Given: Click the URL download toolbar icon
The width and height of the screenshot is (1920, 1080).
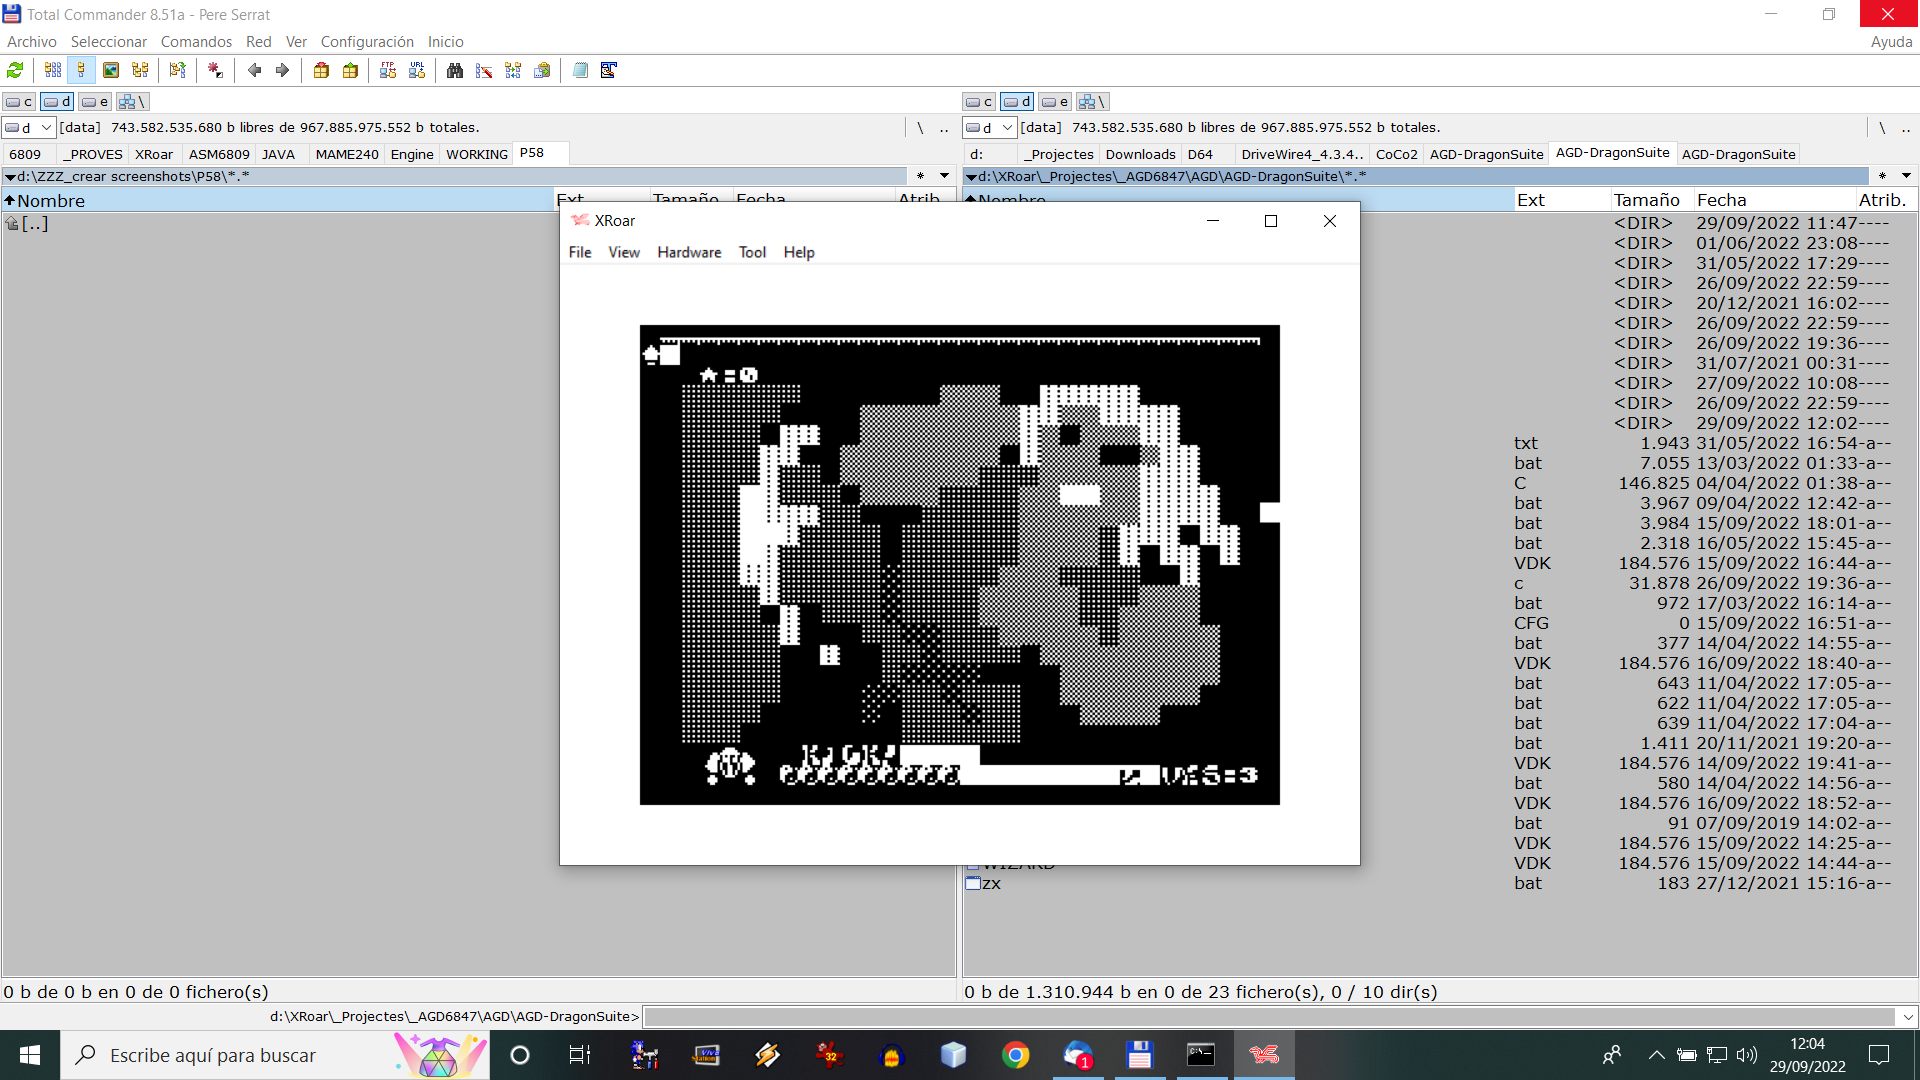Looking at the screenshot, I should click(417, 70).
